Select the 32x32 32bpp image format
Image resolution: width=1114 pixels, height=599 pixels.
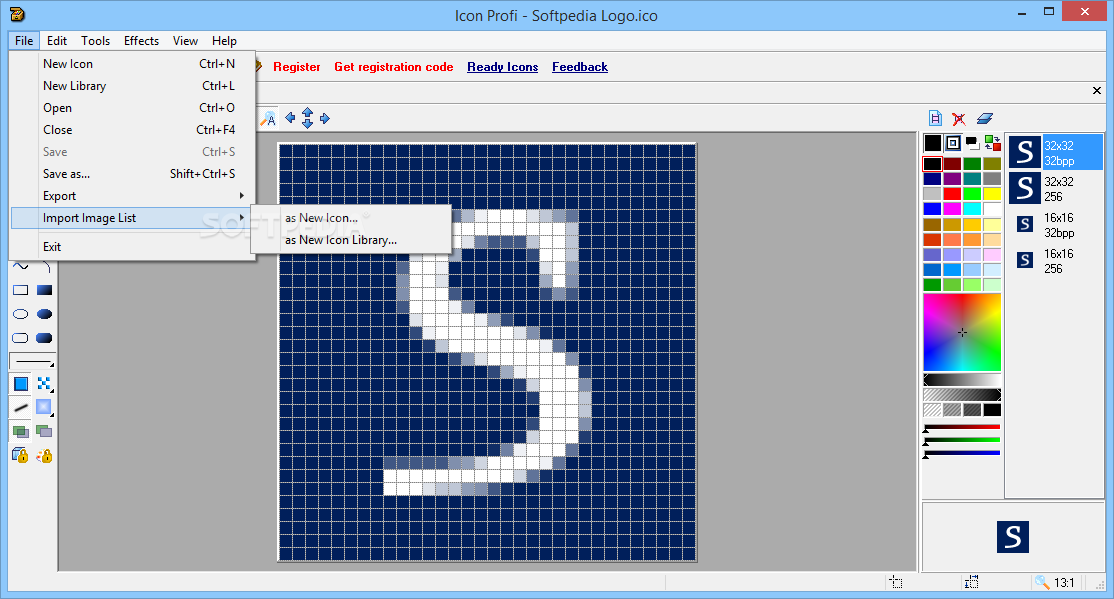1056,152
